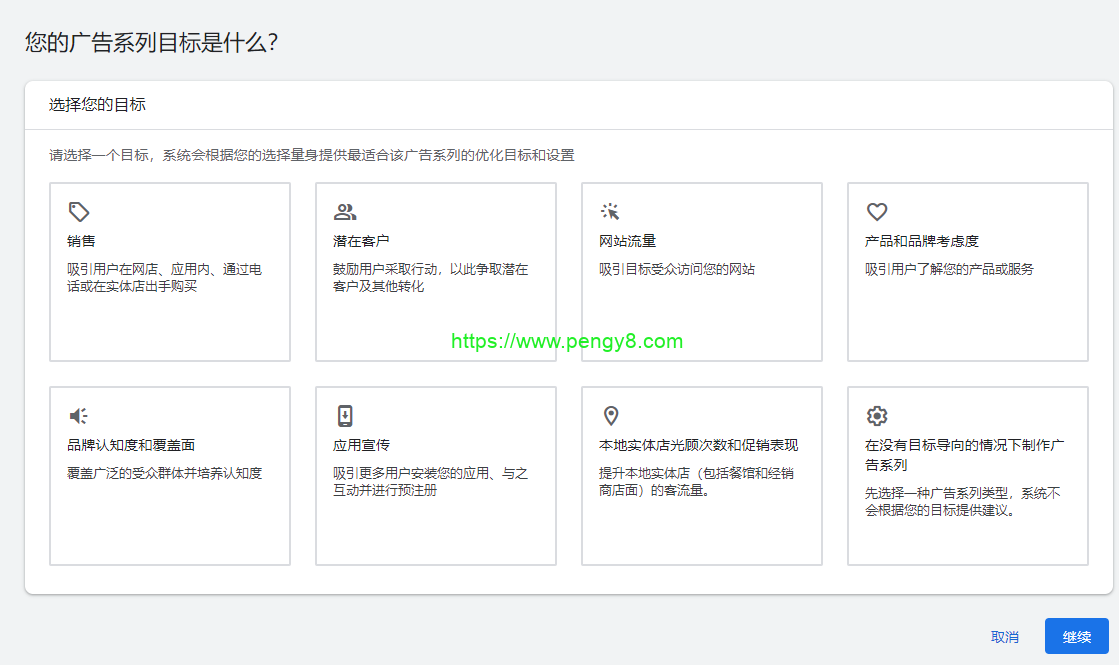Click the megaphone icon for 品牌认知度和覆盖面
The height and width of the screenshot is (665, 1119).
[x=79, y=416]
